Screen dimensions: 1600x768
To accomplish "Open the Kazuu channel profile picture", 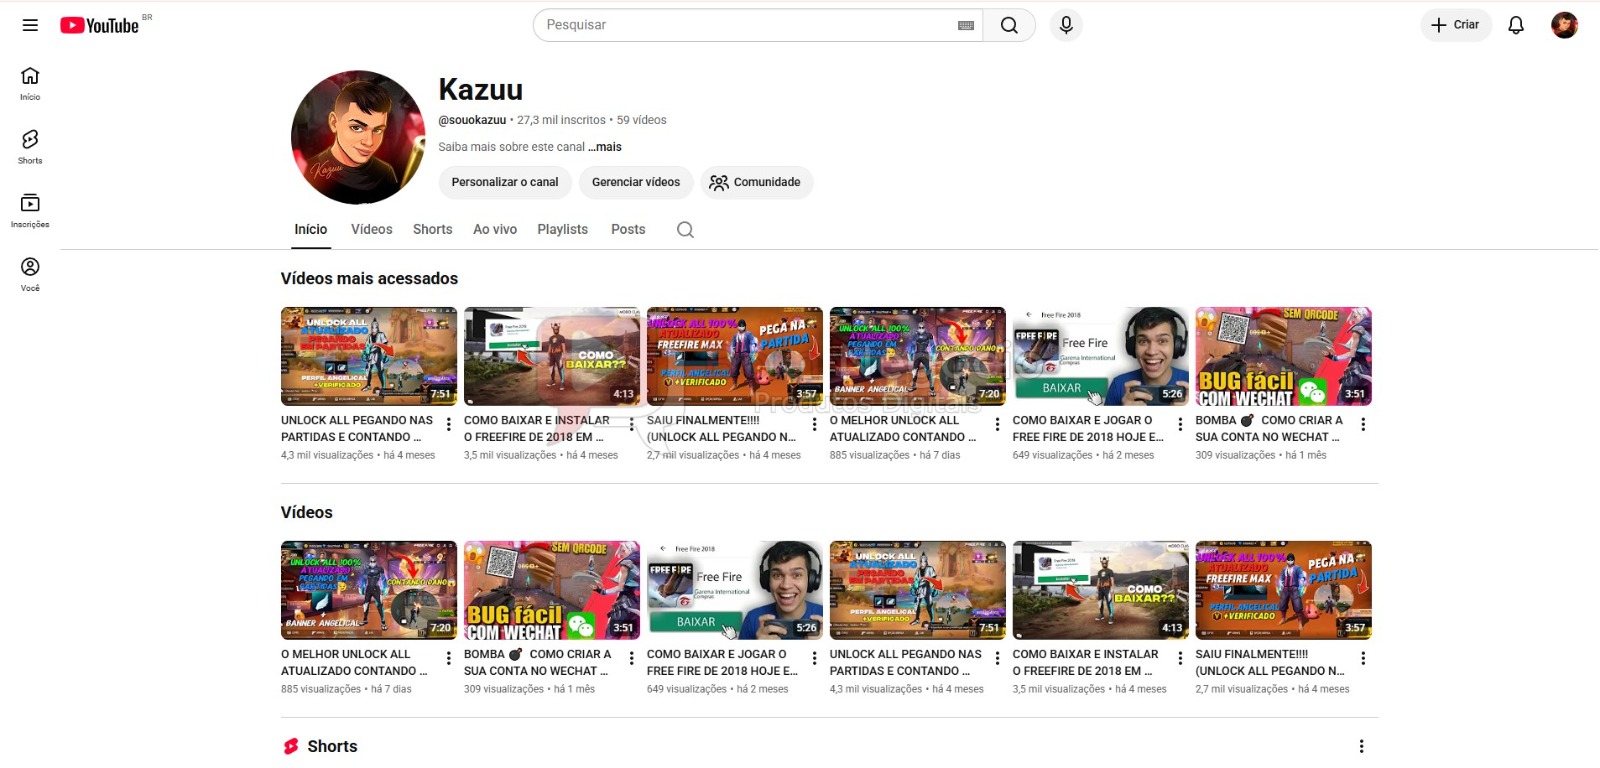I will pos(357,137).
